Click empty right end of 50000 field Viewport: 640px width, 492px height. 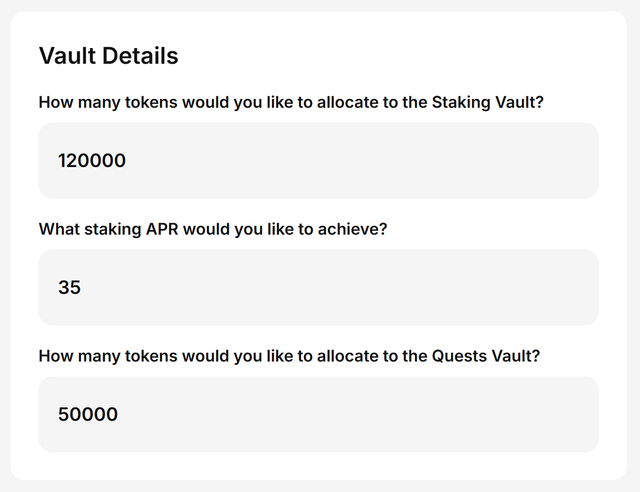point(540,414)
